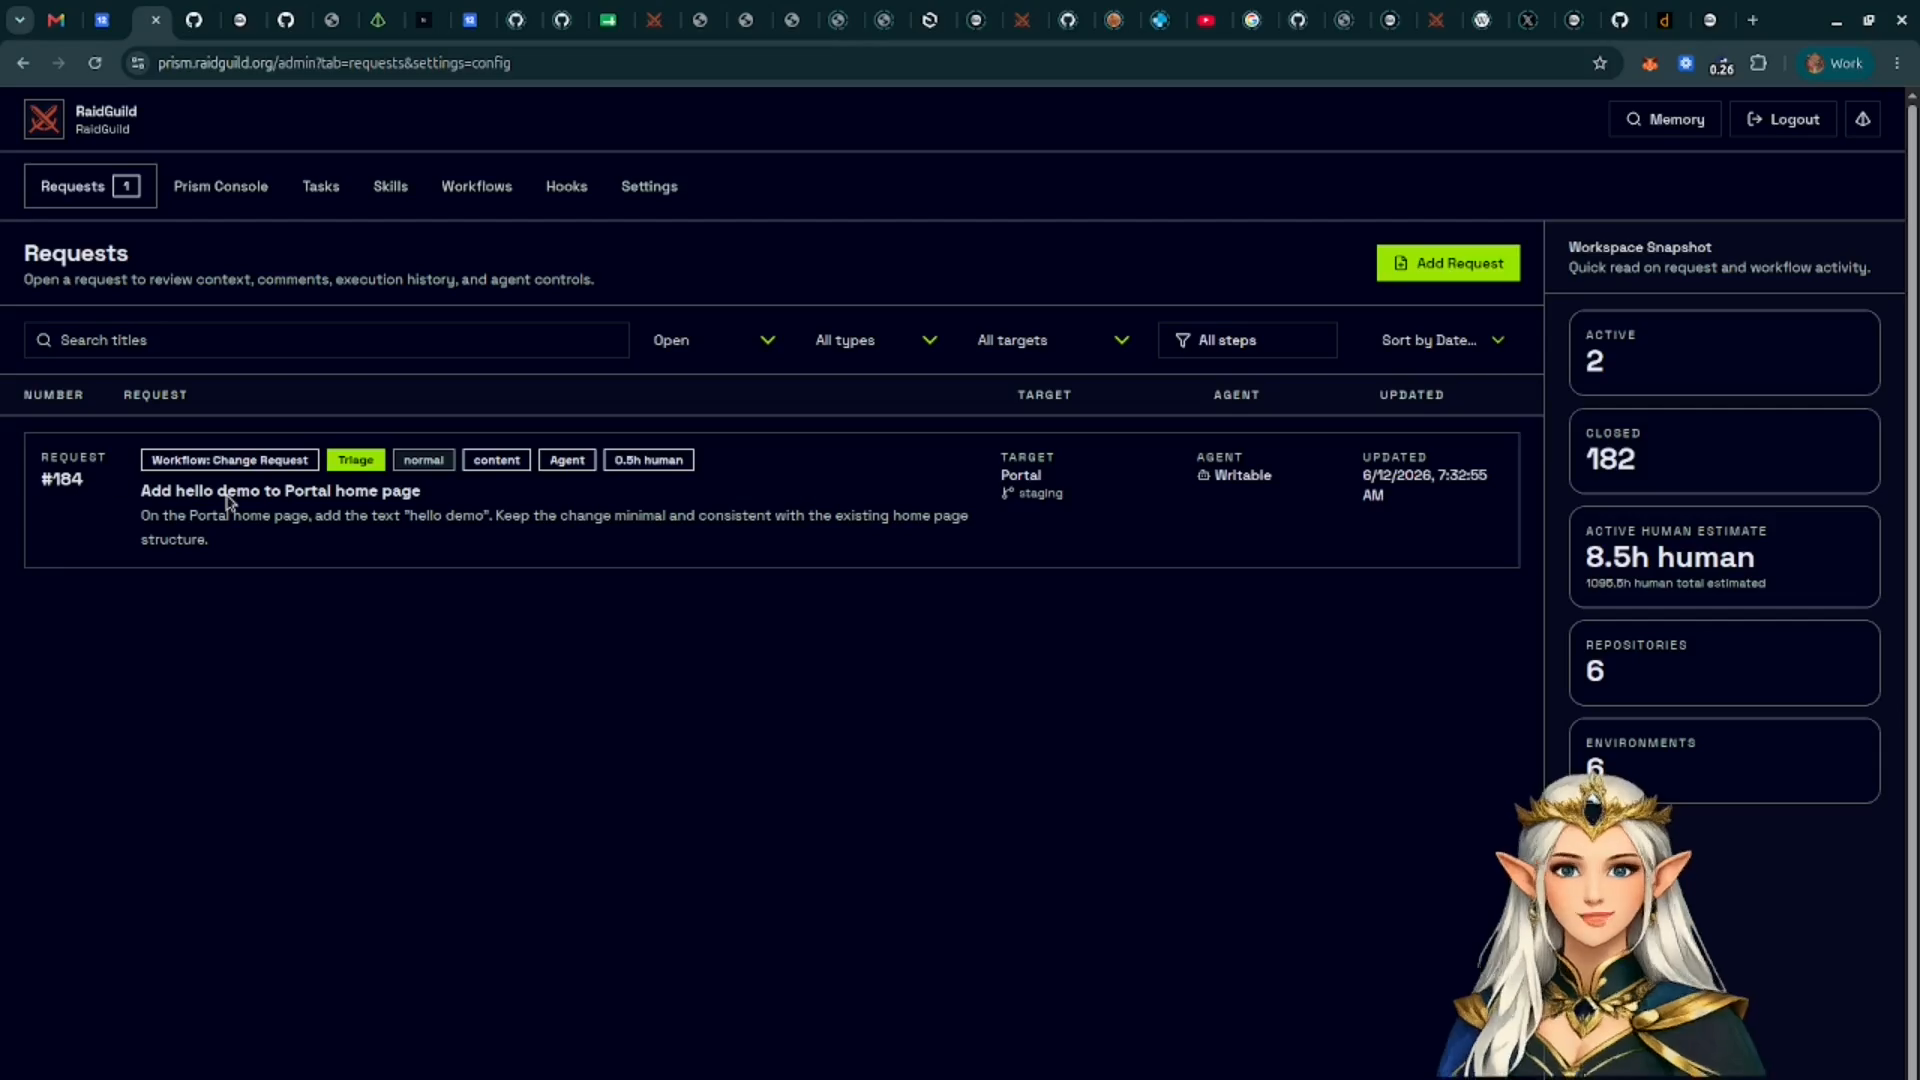Click the updated date 6/12/2026

pyautogui.click(x=1425, y=485)
